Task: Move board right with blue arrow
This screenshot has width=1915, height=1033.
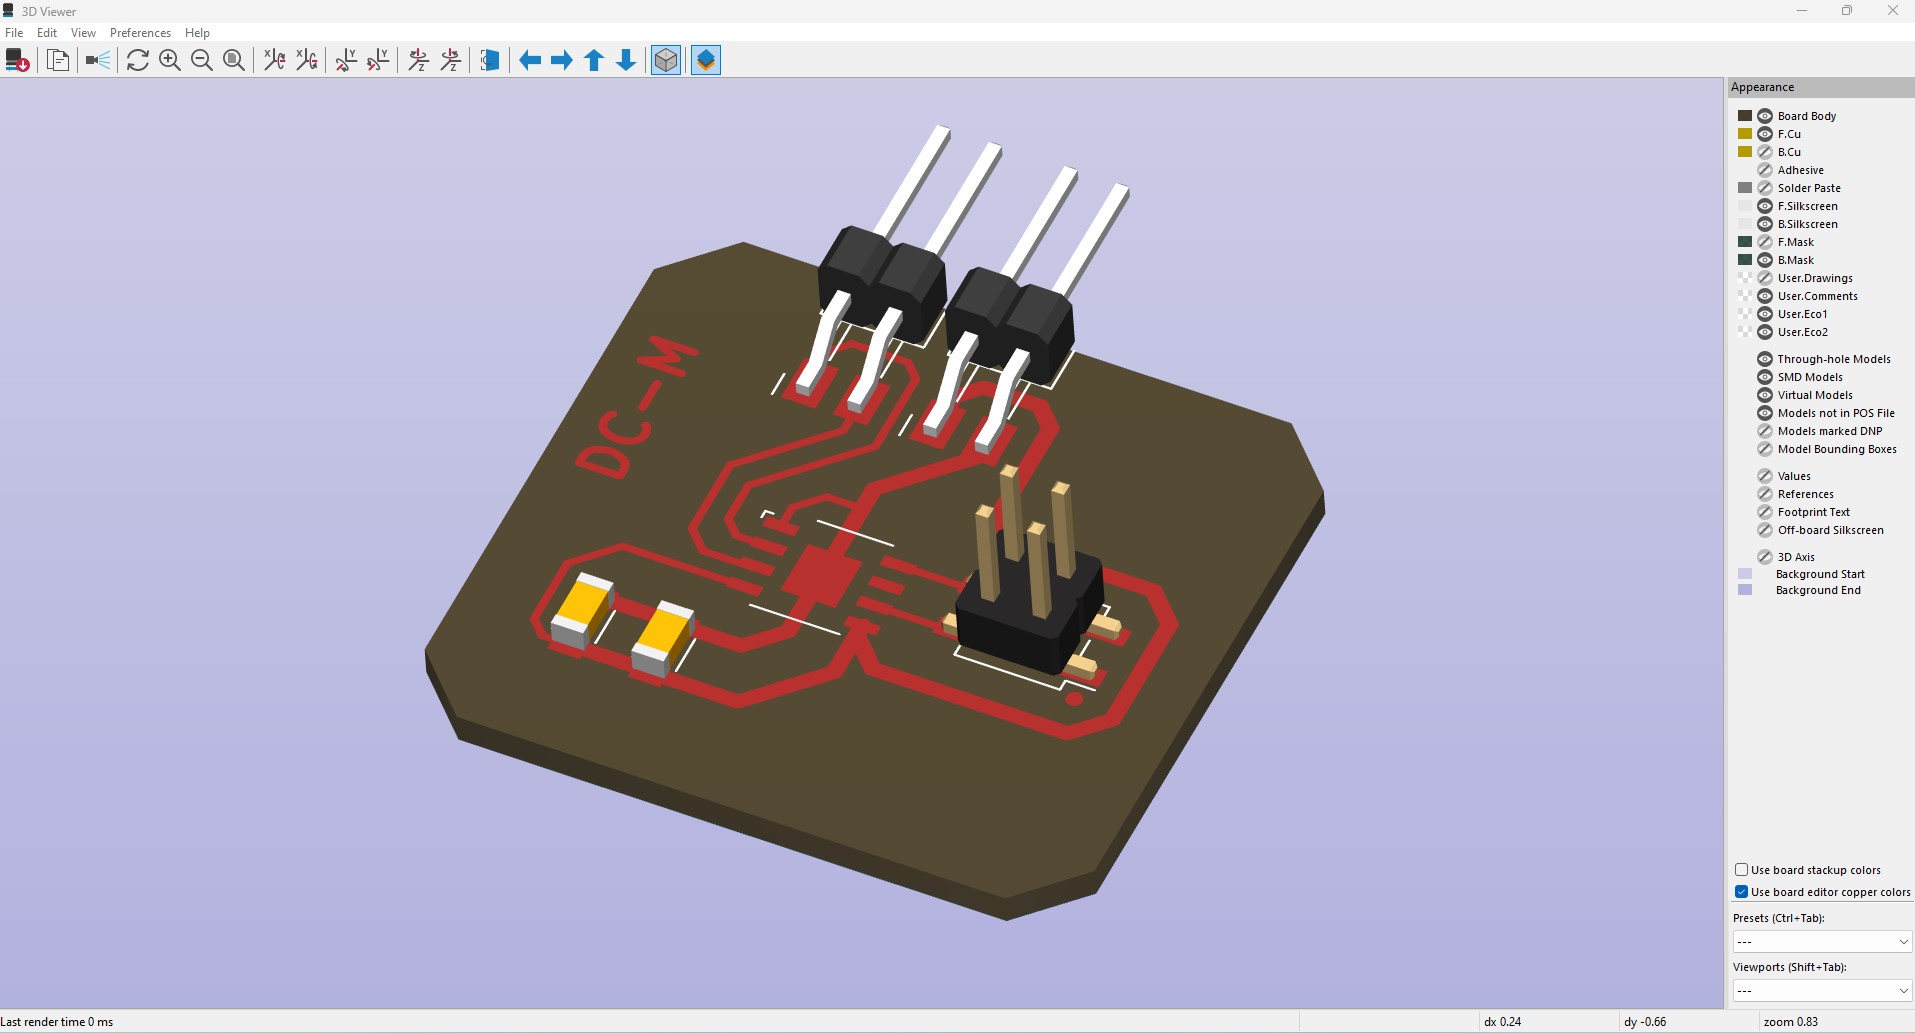Action: coord(562,60)
